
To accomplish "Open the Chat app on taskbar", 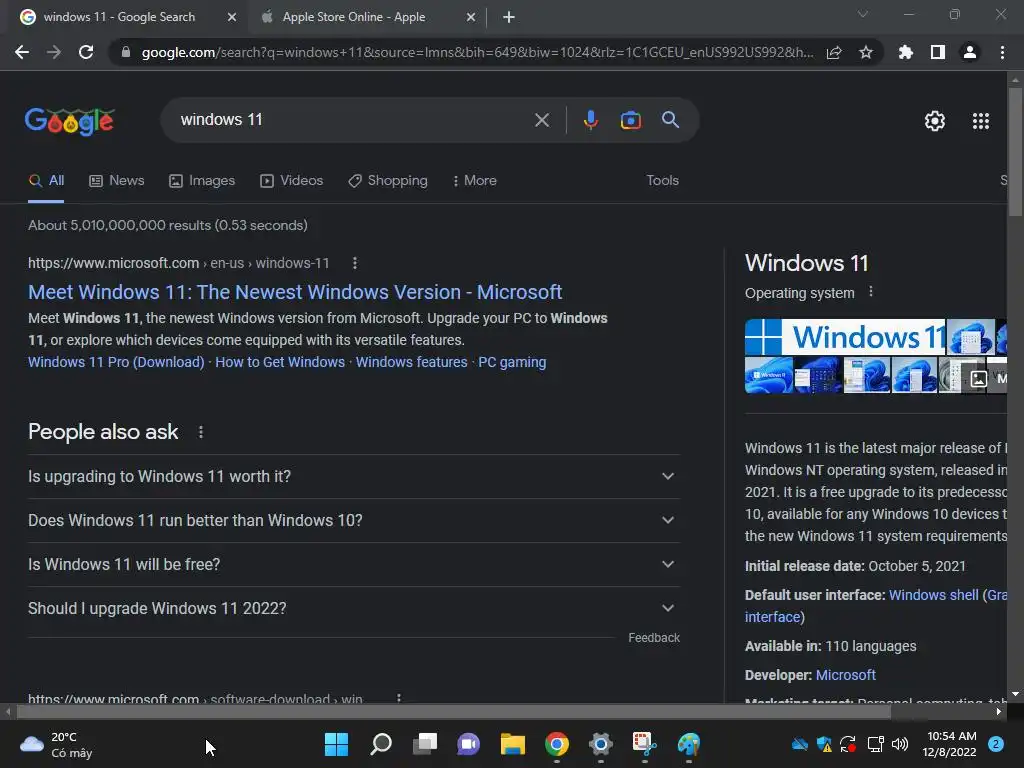I will (x=468, y=744).
